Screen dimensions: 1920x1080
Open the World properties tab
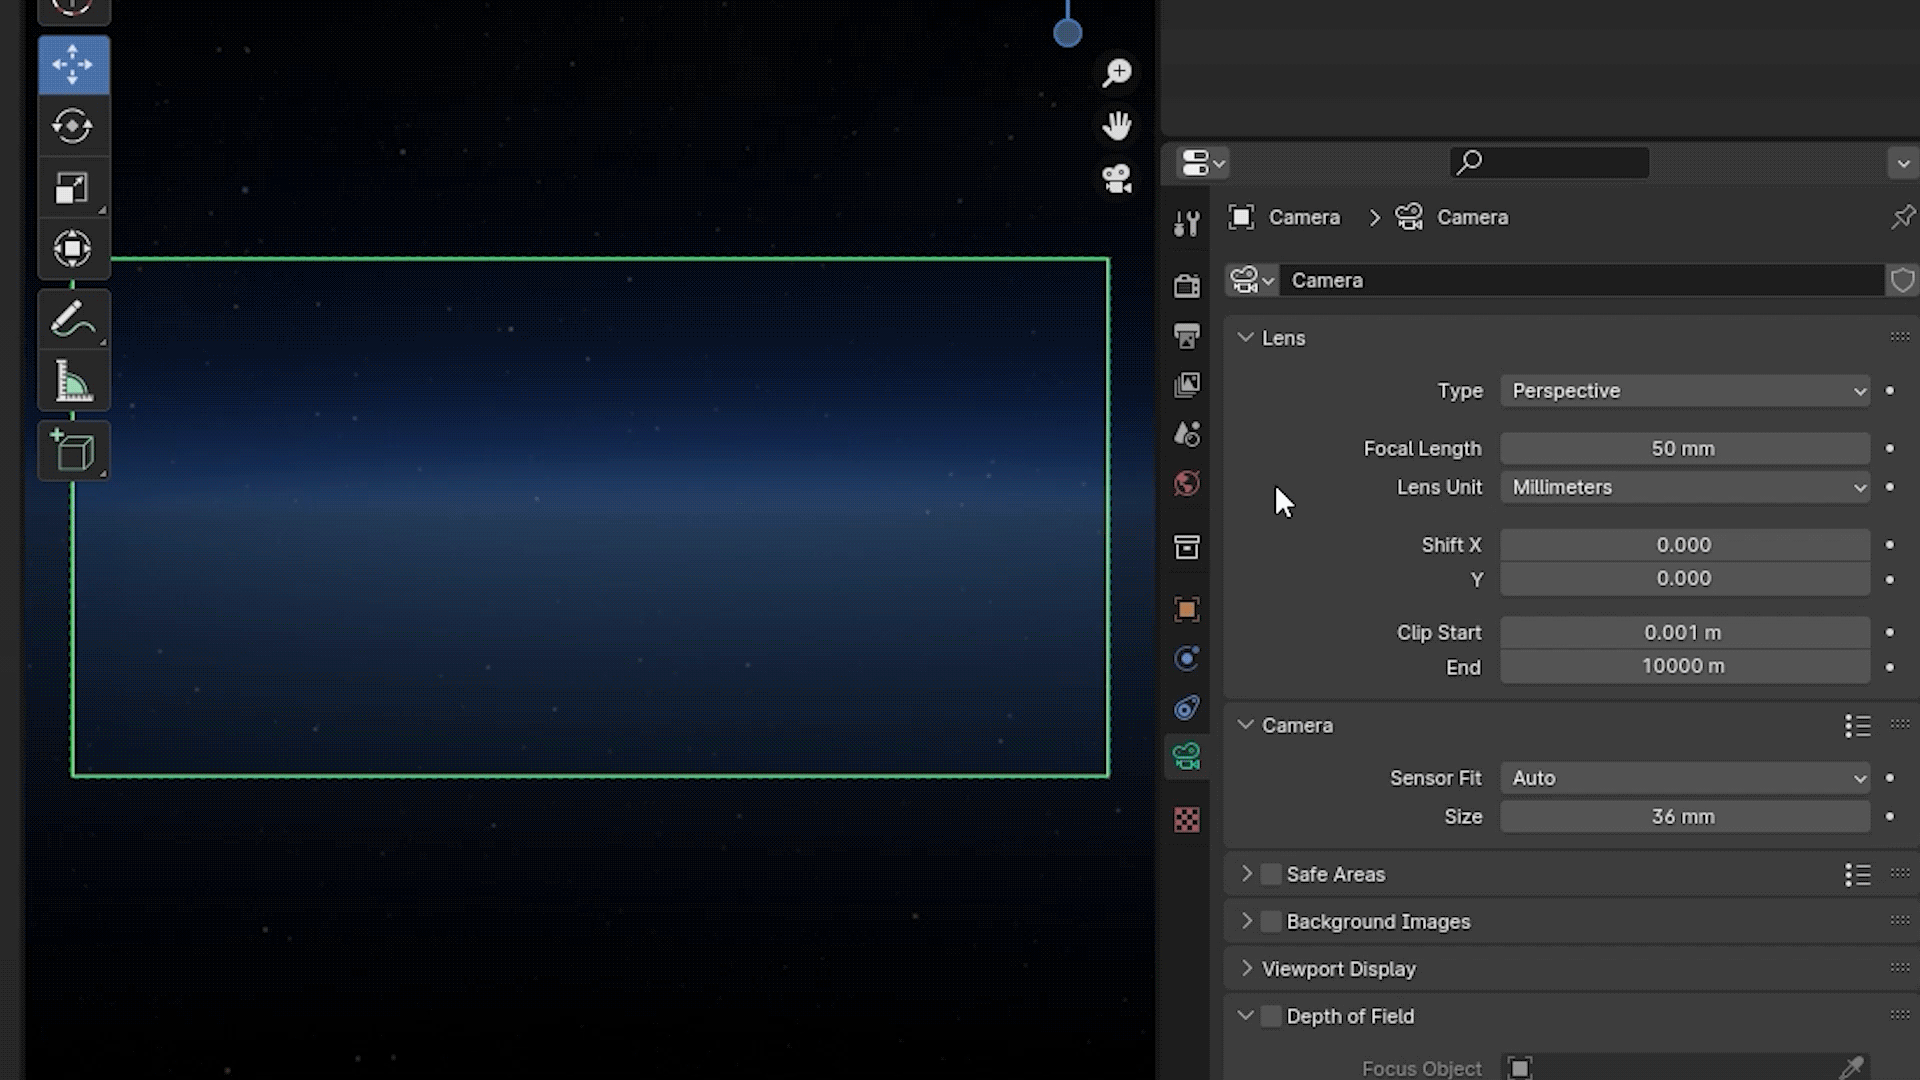click(x=1187, y=484)
